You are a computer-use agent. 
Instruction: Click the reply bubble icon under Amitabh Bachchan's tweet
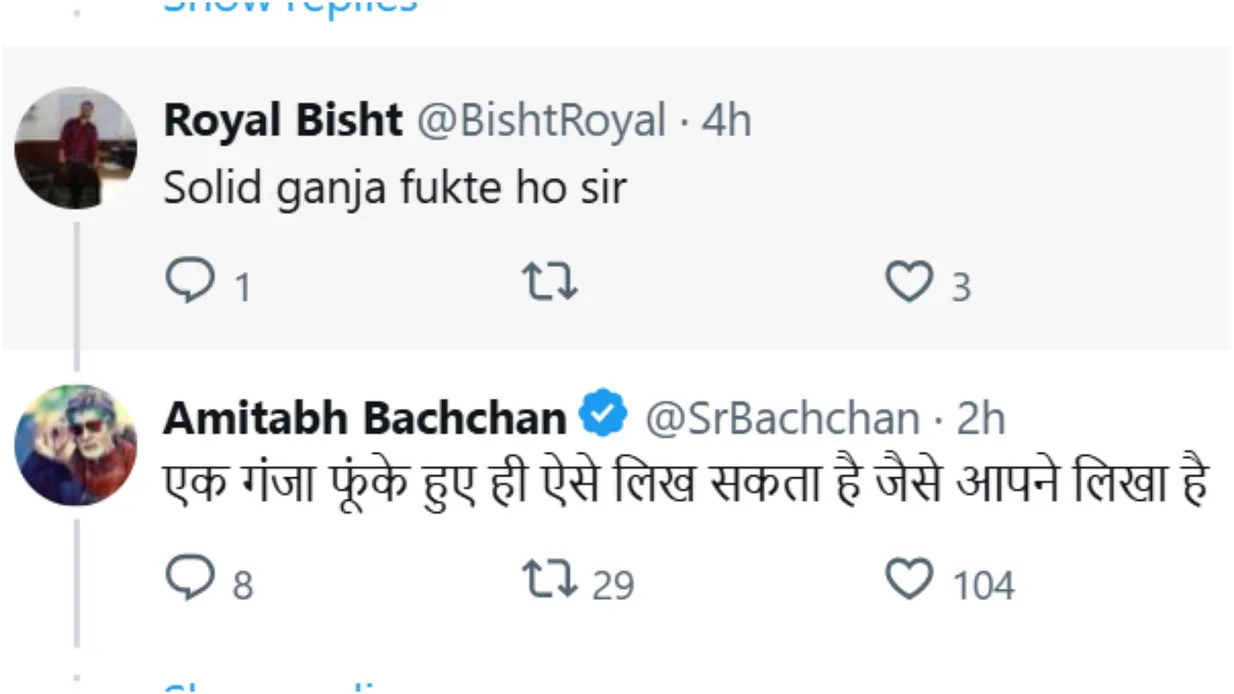(x=187, y=581)
